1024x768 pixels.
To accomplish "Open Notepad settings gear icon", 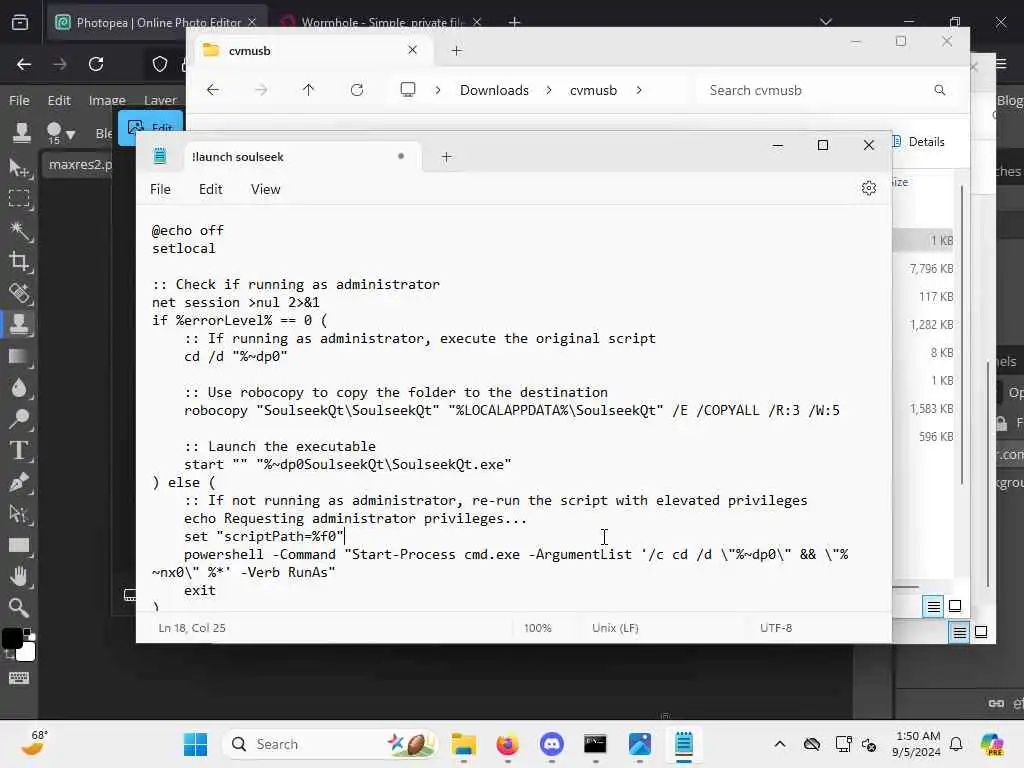I will 868,189.
